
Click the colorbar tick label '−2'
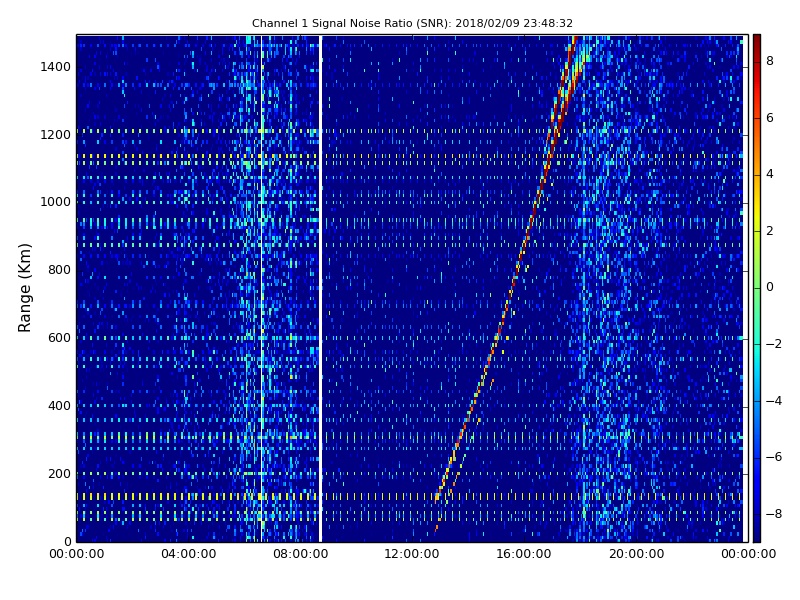pos(773,344)
